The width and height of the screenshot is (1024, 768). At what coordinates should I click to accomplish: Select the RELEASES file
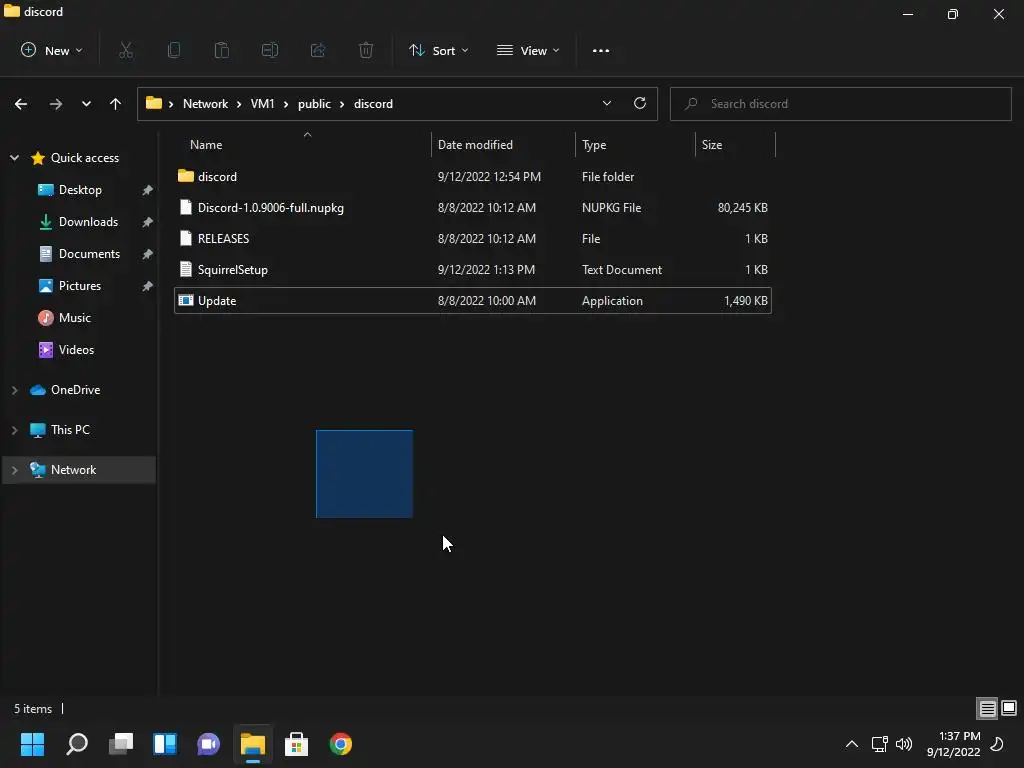point(473,238)
